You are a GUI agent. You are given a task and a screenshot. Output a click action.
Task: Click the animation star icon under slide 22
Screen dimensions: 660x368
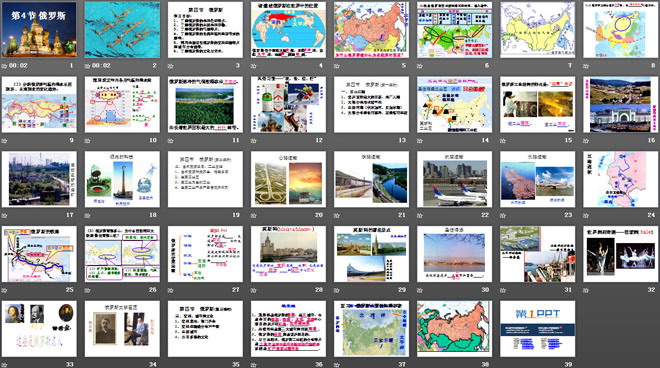pyautogui.click(x=420, y=215)
